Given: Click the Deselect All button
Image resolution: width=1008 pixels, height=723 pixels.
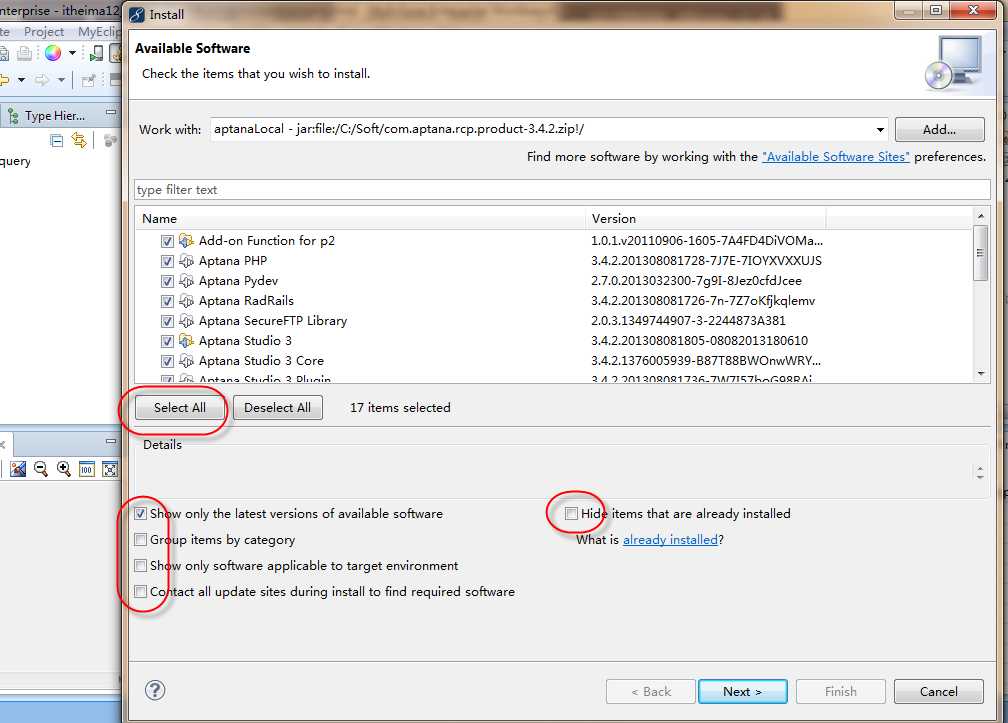Looking at the screenshot, I should coord(278,407).
